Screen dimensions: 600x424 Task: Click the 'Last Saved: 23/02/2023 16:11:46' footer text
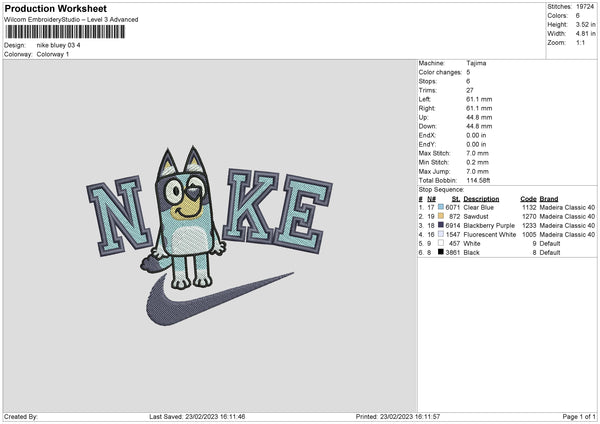coord(197,416)
